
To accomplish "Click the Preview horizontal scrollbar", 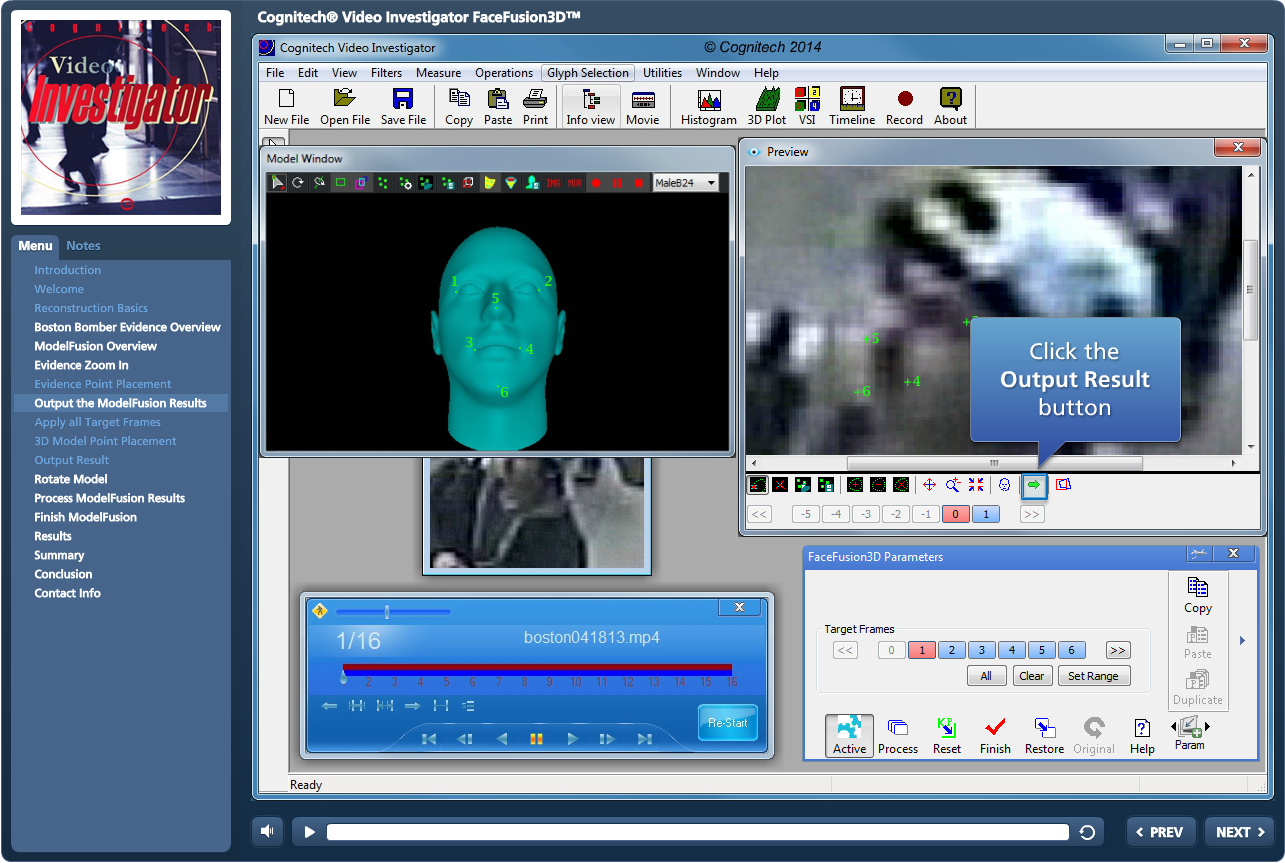I will click(x=995, y=463).
